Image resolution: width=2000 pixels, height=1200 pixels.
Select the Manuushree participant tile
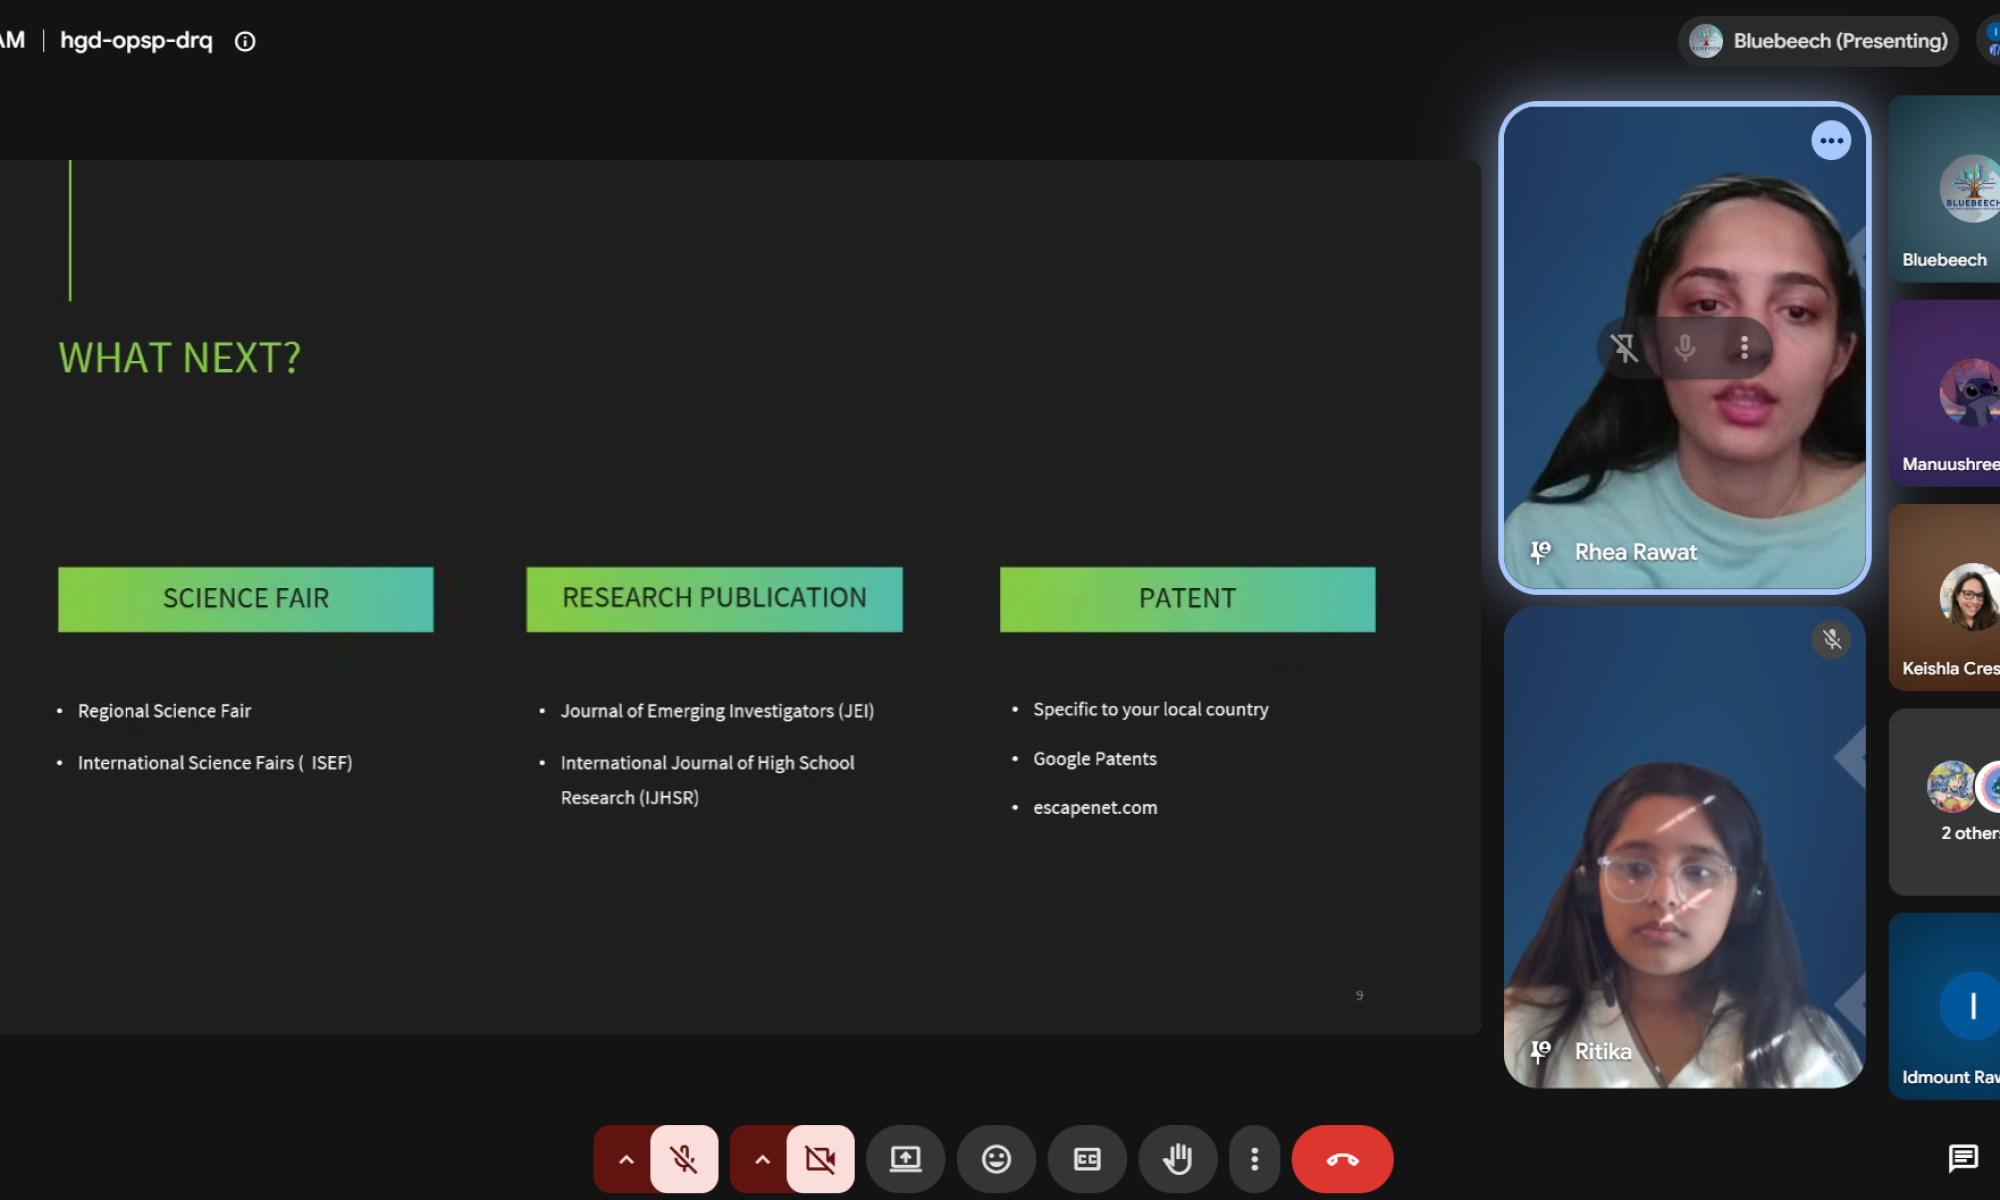click(1944, 393)
